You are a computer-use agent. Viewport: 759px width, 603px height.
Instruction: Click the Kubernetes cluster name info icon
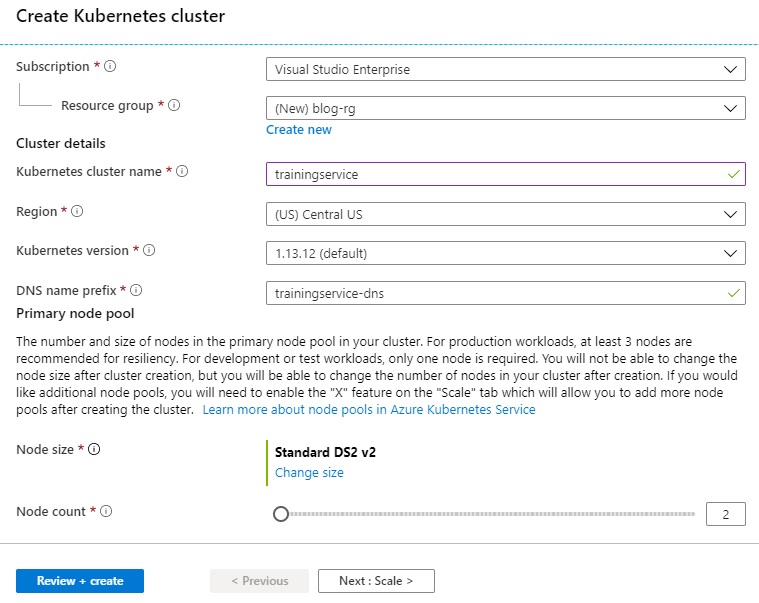coord(182,171)
